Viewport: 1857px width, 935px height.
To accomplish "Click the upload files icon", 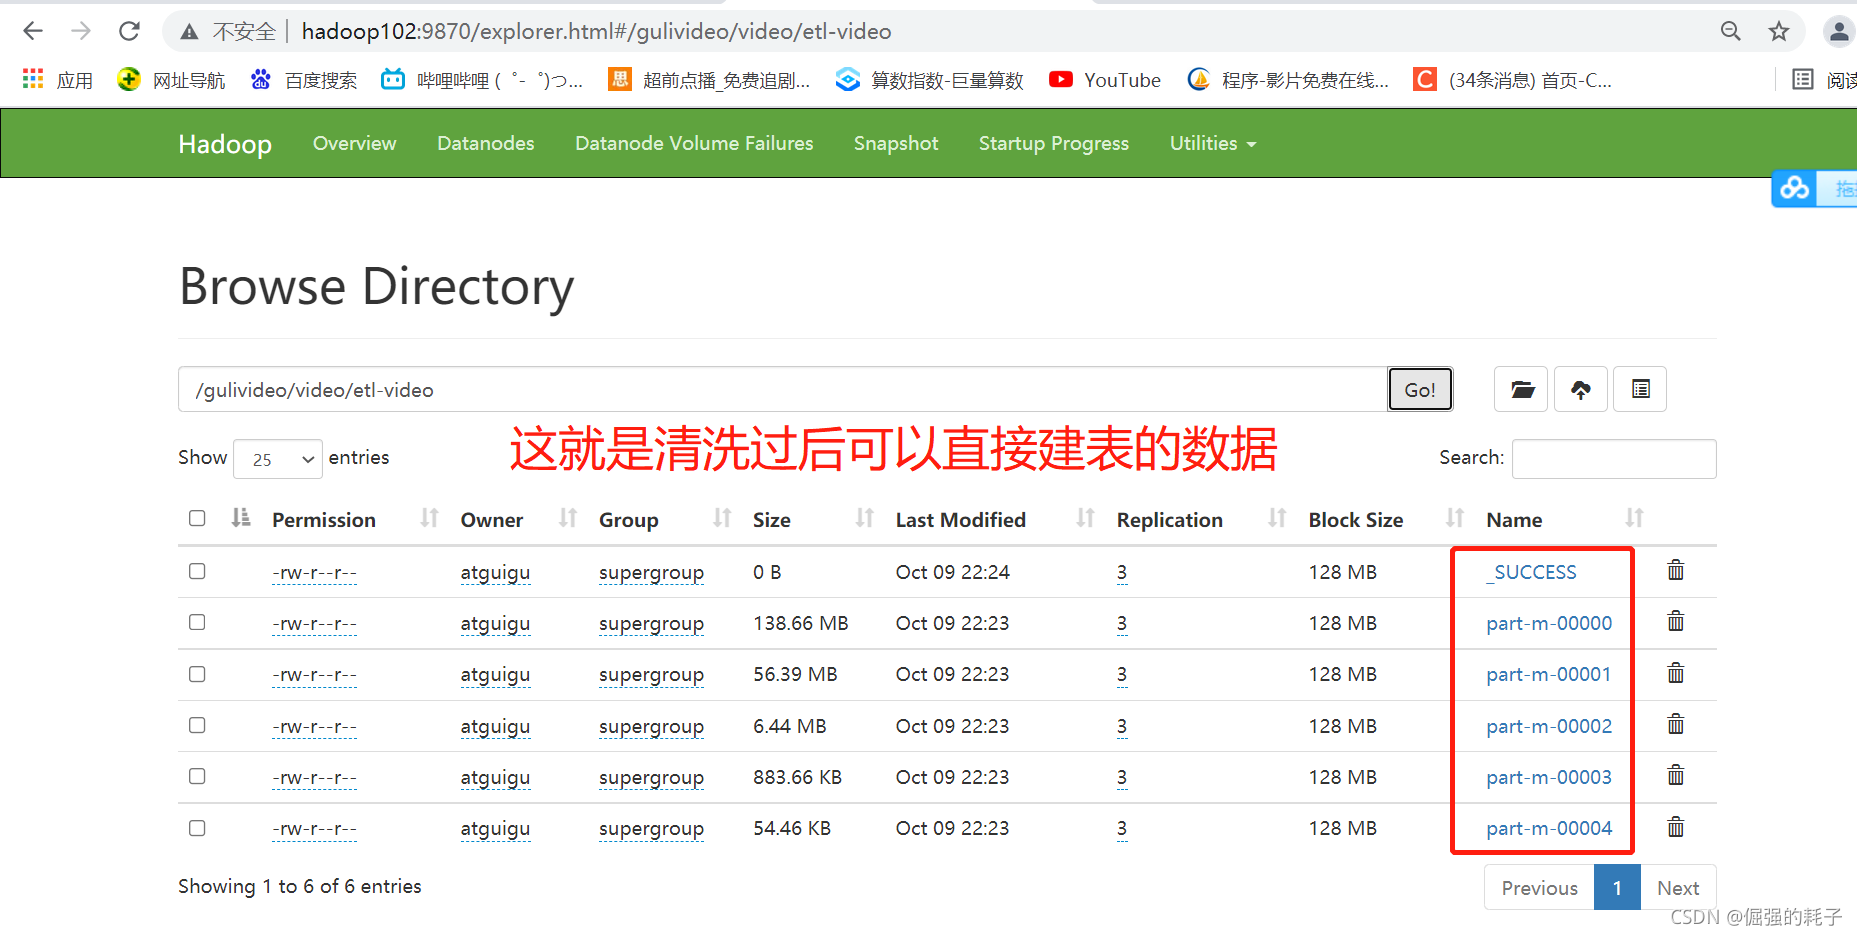I will click(1581, 389).
